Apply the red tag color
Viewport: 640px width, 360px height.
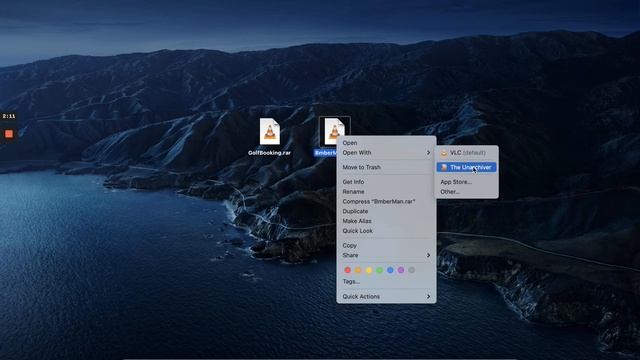347,270
